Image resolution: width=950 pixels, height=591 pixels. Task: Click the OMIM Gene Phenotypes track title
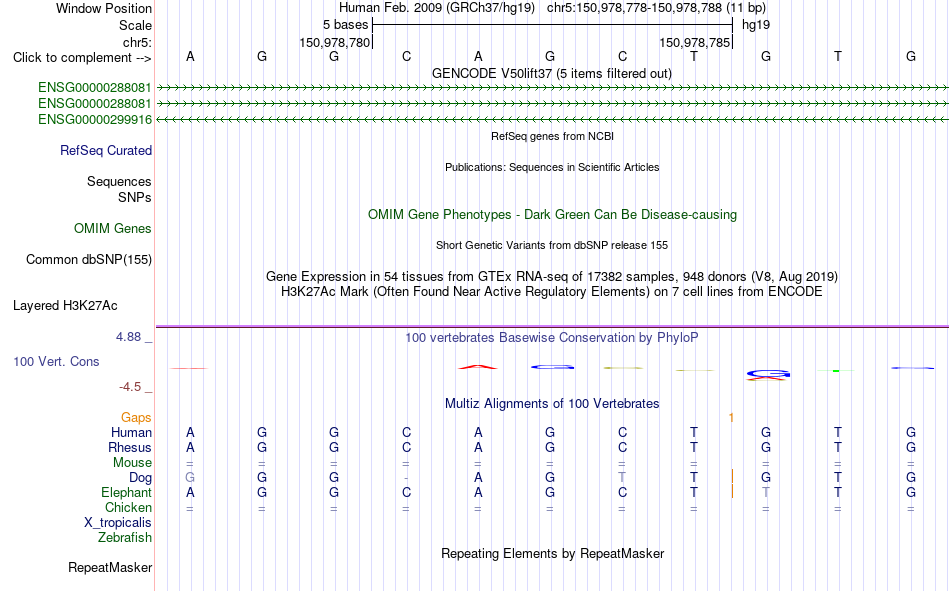[553, 215]
